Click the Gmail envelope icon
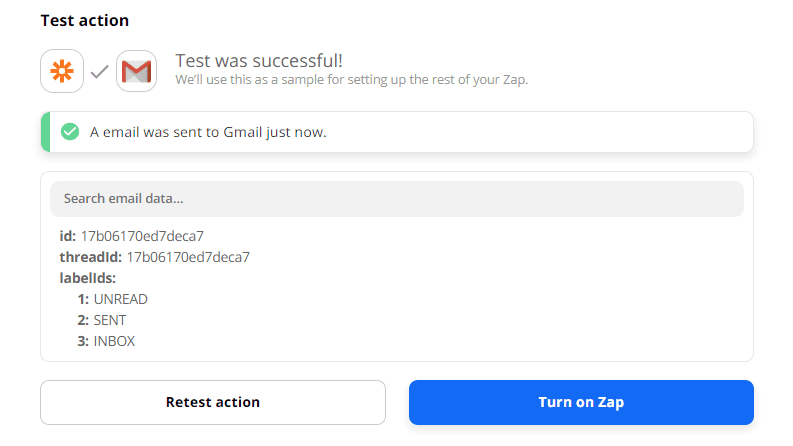 [137, 72]
